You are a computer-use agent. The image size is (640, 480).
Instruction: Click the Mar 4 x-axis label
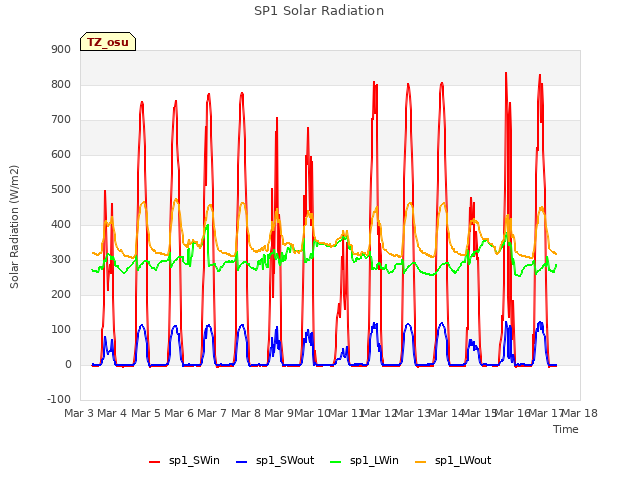(112, 413)
